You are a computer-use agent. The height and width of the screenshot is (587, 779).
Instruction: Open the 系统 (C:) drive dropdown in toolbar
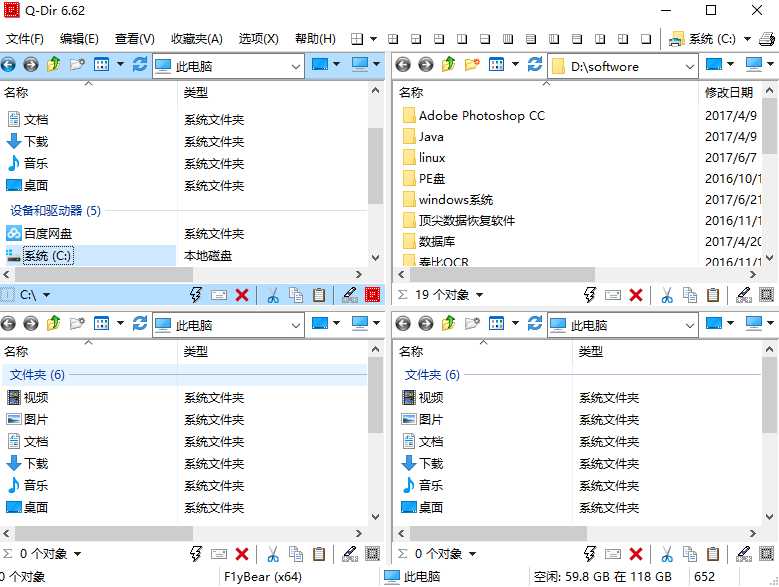(747, 39)
